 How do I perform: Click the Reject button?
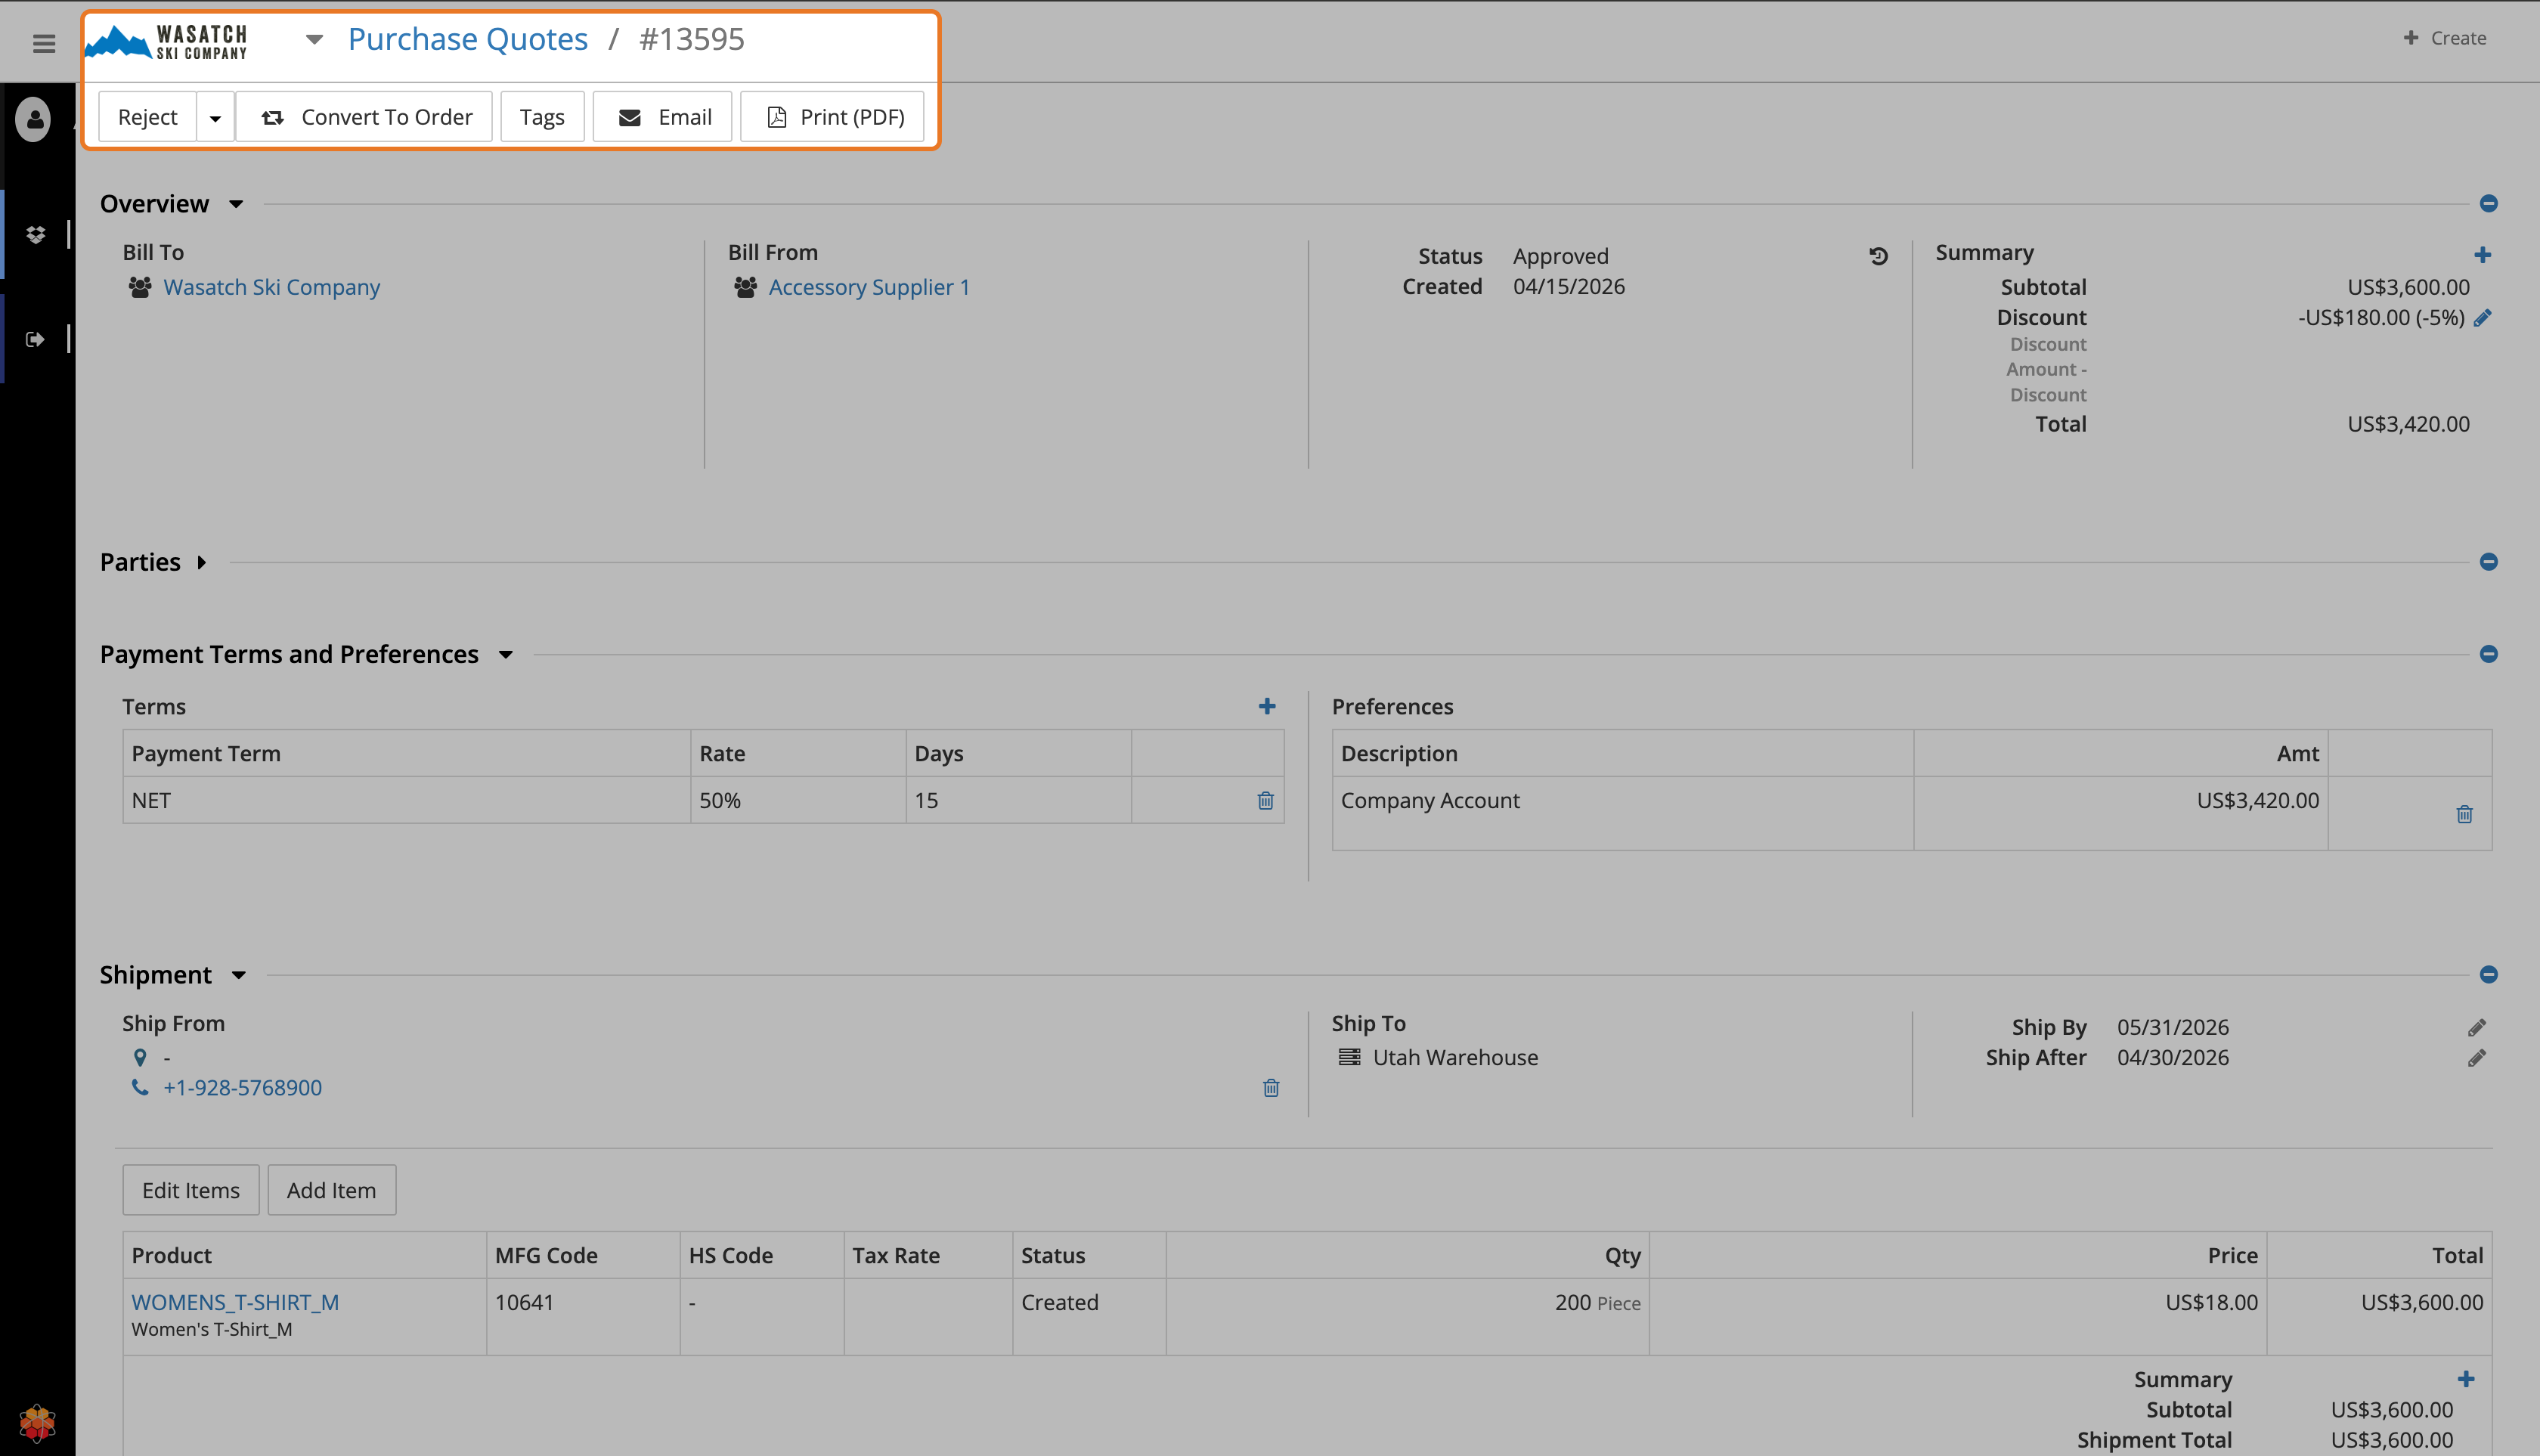[147, 117]
